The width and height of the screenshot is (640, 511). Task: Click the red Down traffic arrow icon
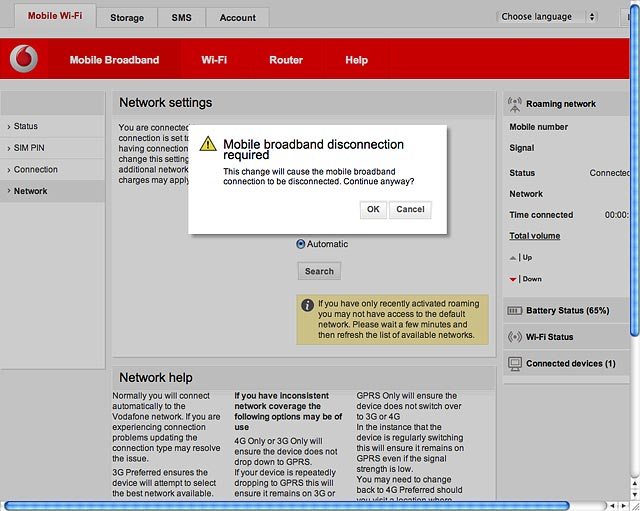point(513,280)
